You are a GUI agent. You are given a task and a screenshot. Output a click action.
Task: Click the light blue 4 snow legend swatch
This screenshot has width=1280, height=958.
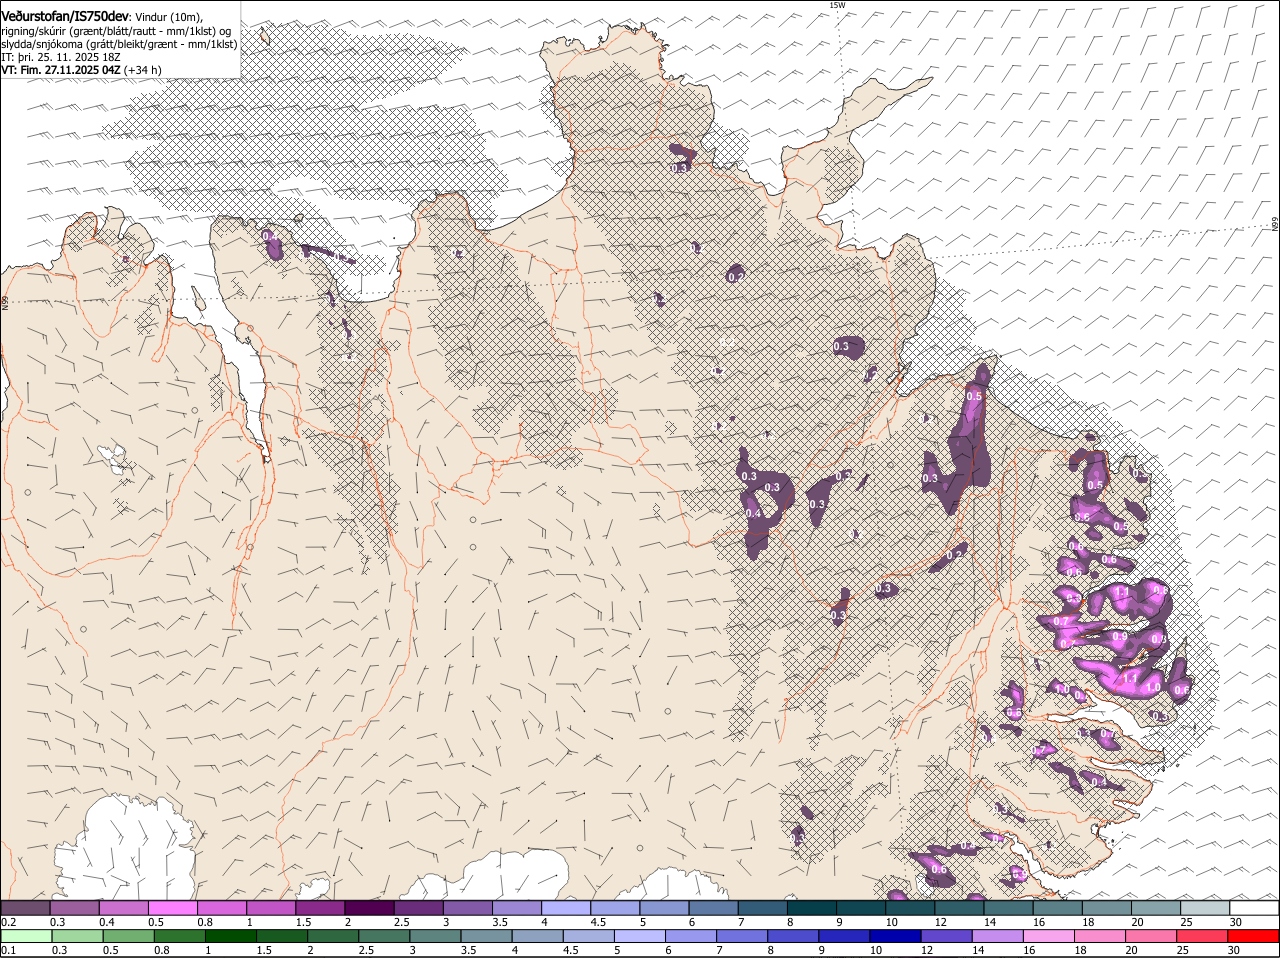[565, 908]
